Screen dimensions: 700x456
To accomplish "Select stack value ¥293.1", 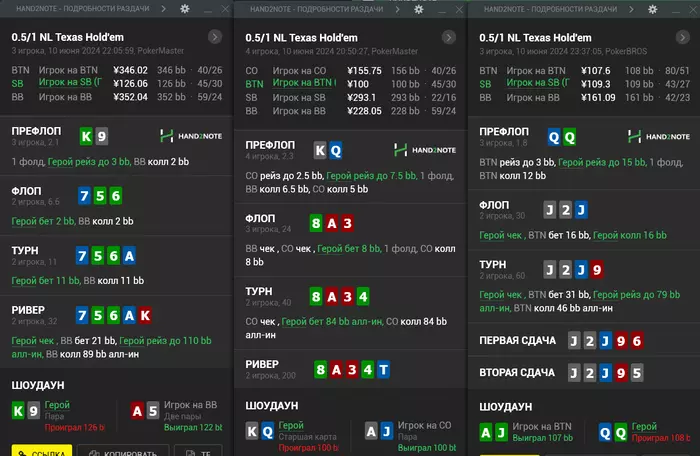I will click(362, 97).
